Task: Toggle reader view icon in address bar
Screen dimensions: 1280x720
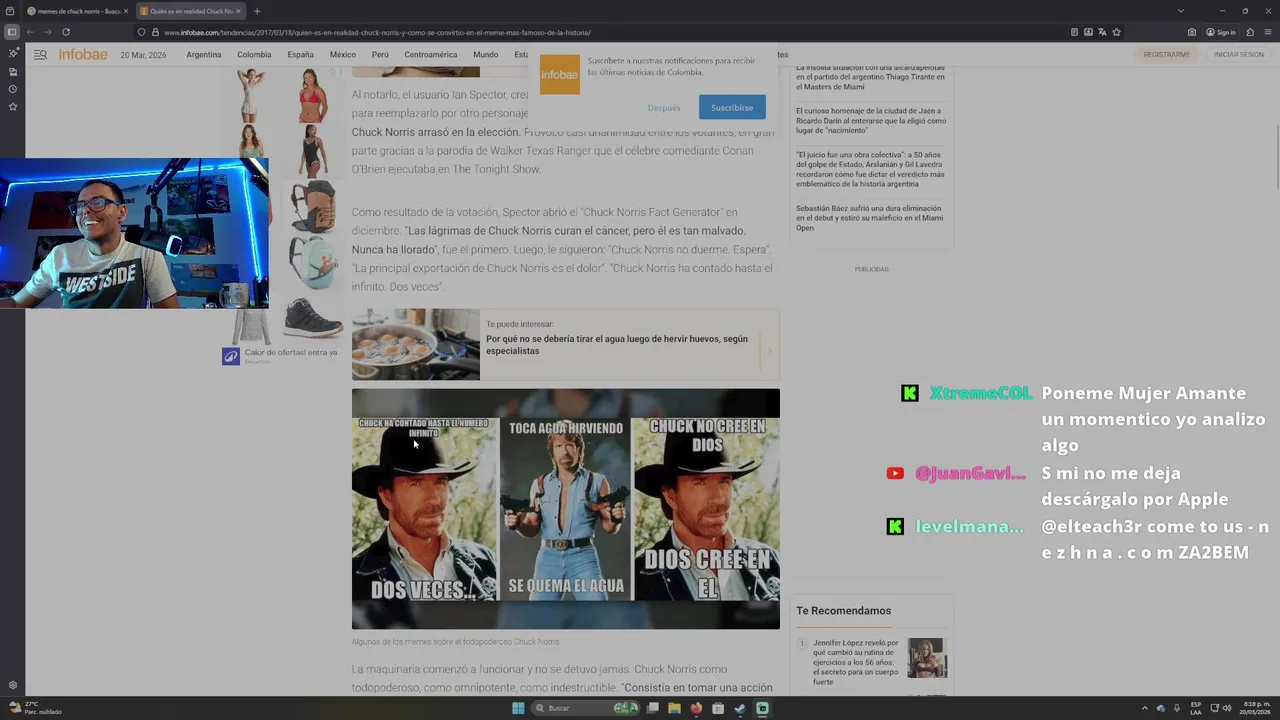Action: [1074, 32]
